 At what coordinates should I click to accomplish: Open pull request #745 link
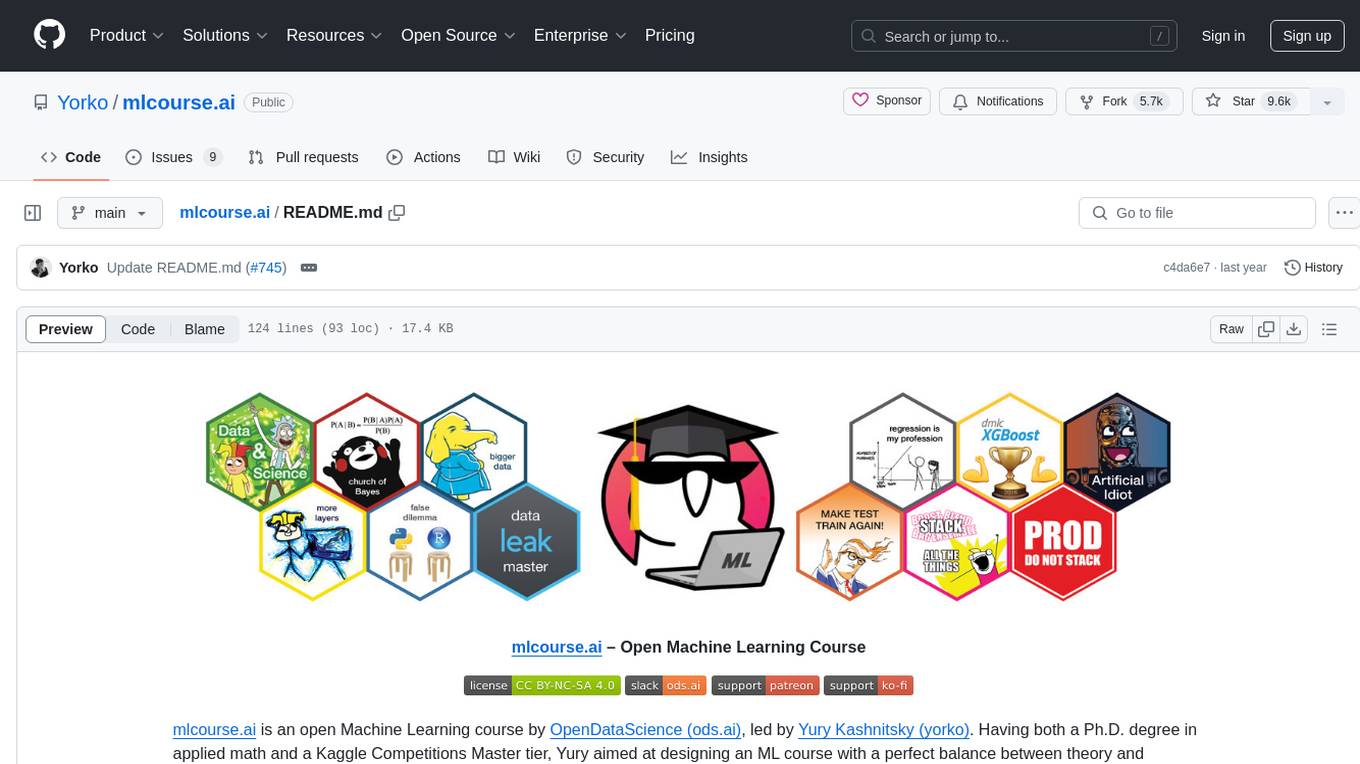(266, 268)
